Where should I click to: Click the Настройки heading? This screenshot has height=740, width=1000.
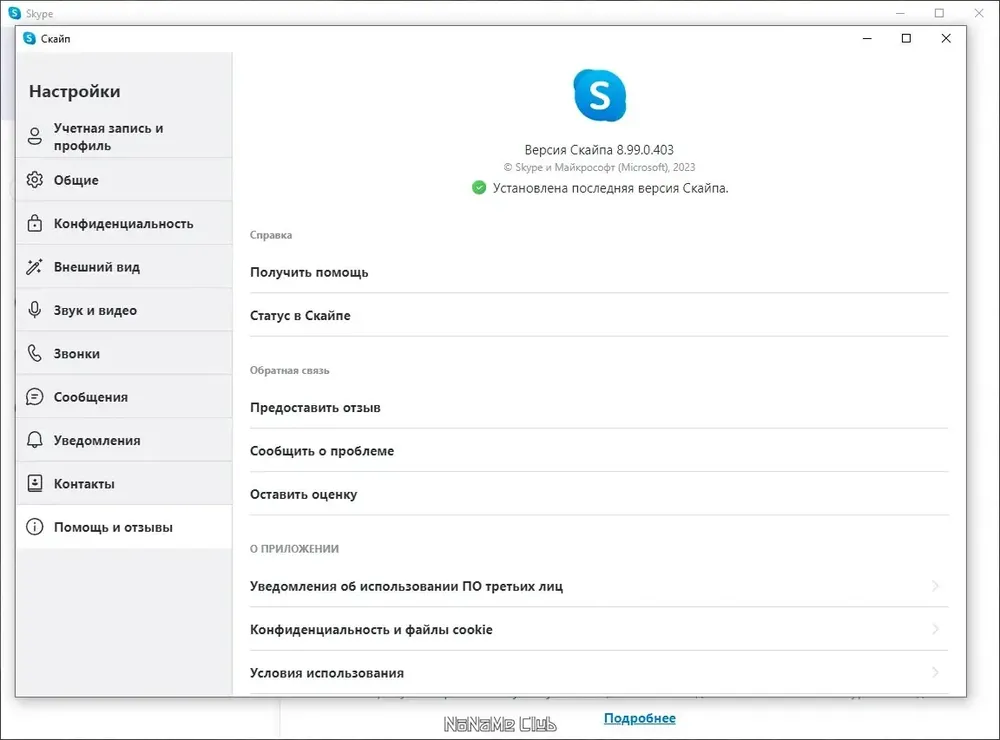(x=75, y=91)
